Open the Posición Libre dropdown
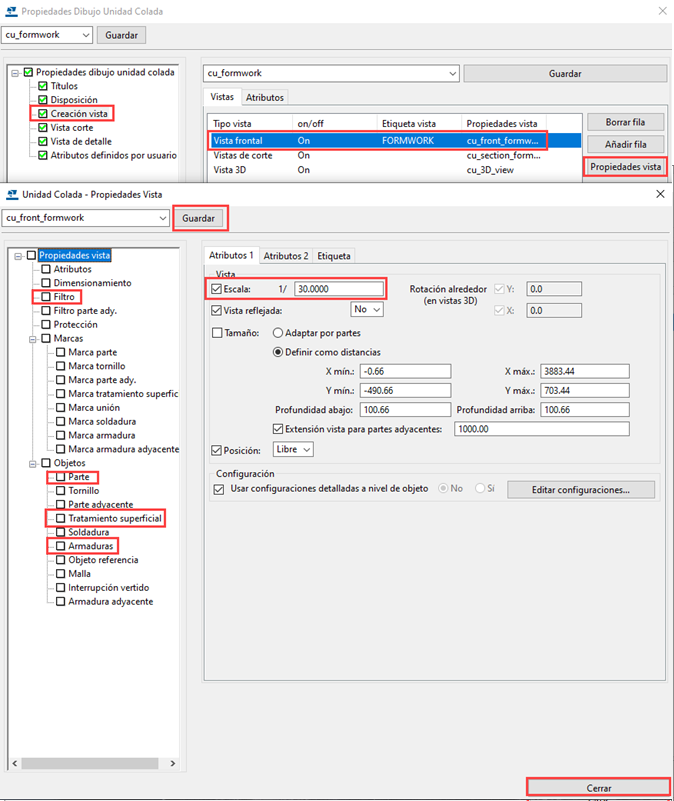674x801 pixels. [294, 450]
